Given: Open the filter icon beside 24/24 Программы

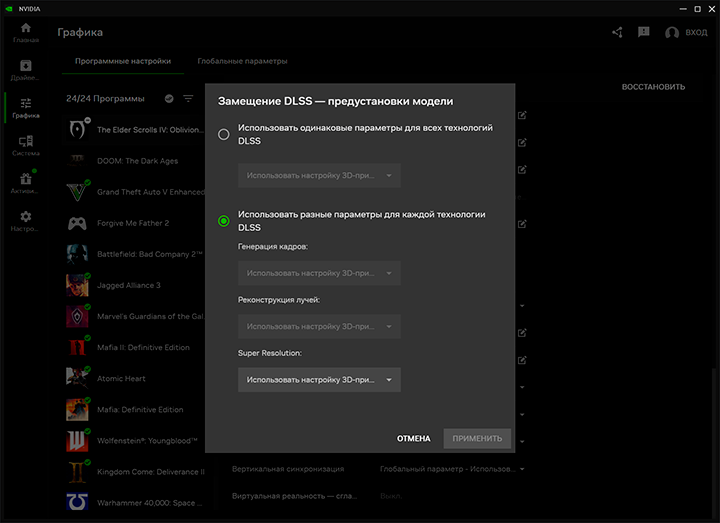Looking at the screenshot, I should click(x=188, y=98).
